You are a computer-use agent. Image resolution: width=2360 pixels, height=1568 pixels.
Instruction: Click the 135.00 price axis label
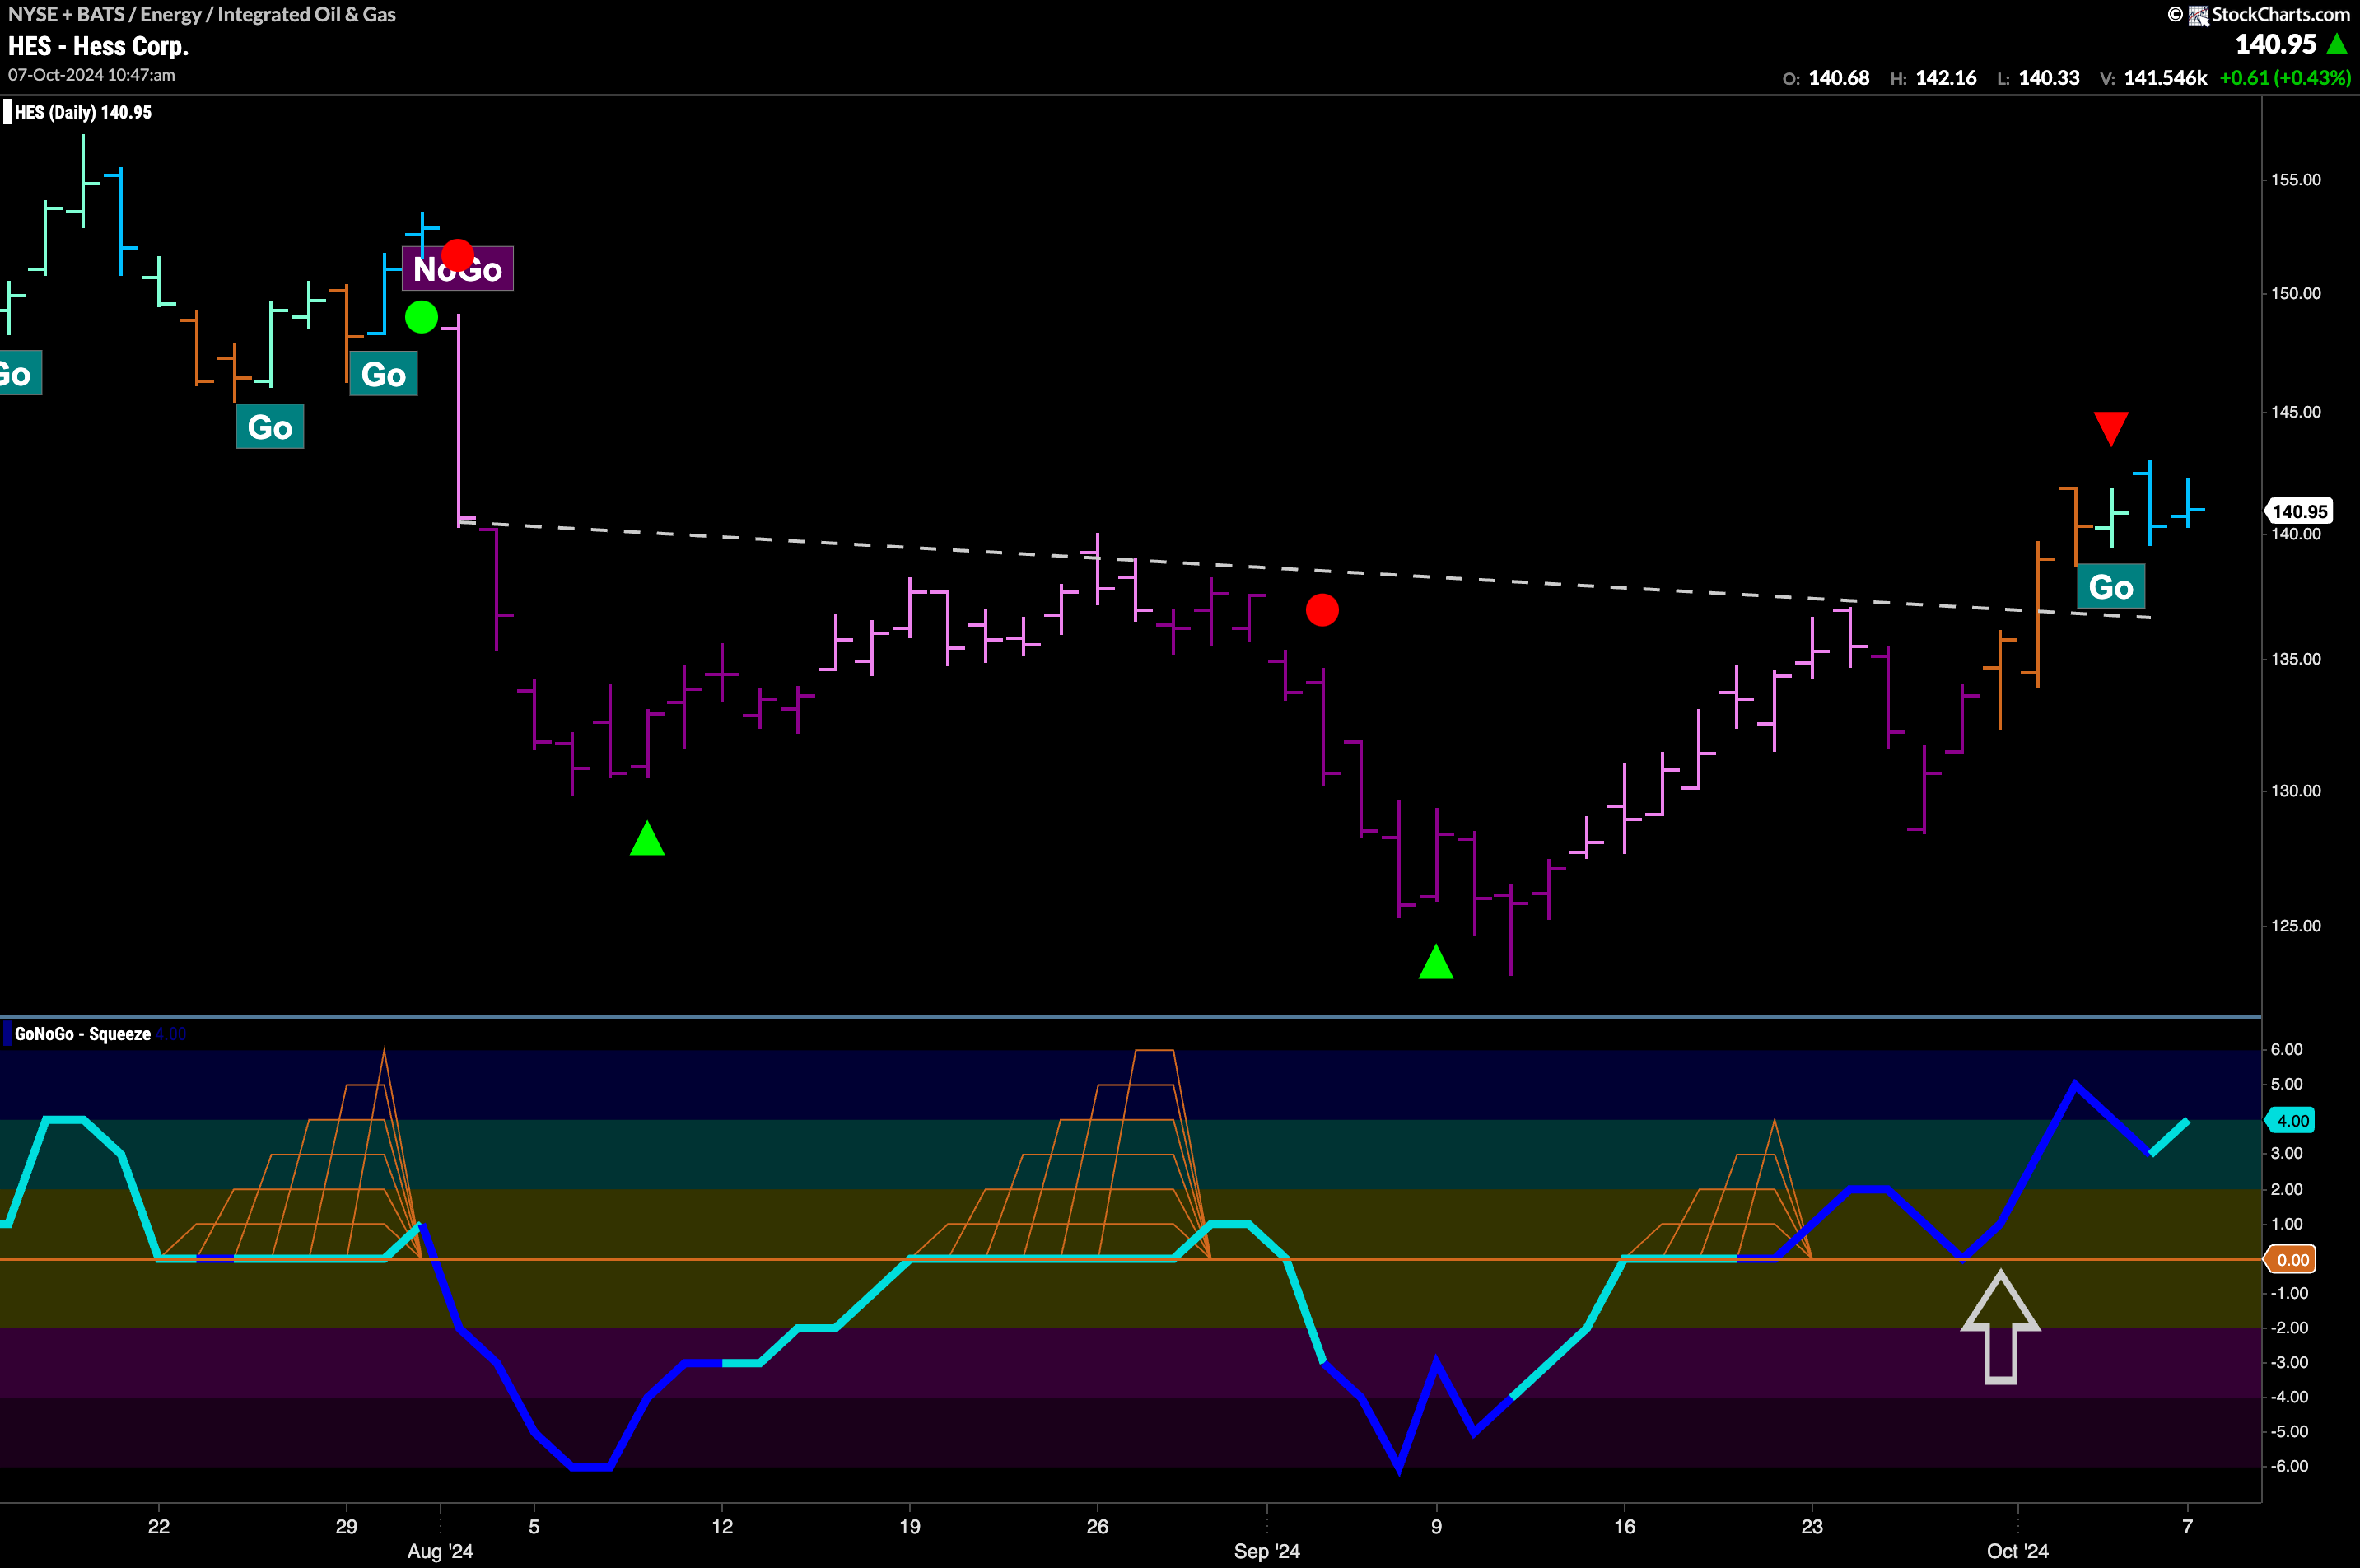click(2296, 659)
